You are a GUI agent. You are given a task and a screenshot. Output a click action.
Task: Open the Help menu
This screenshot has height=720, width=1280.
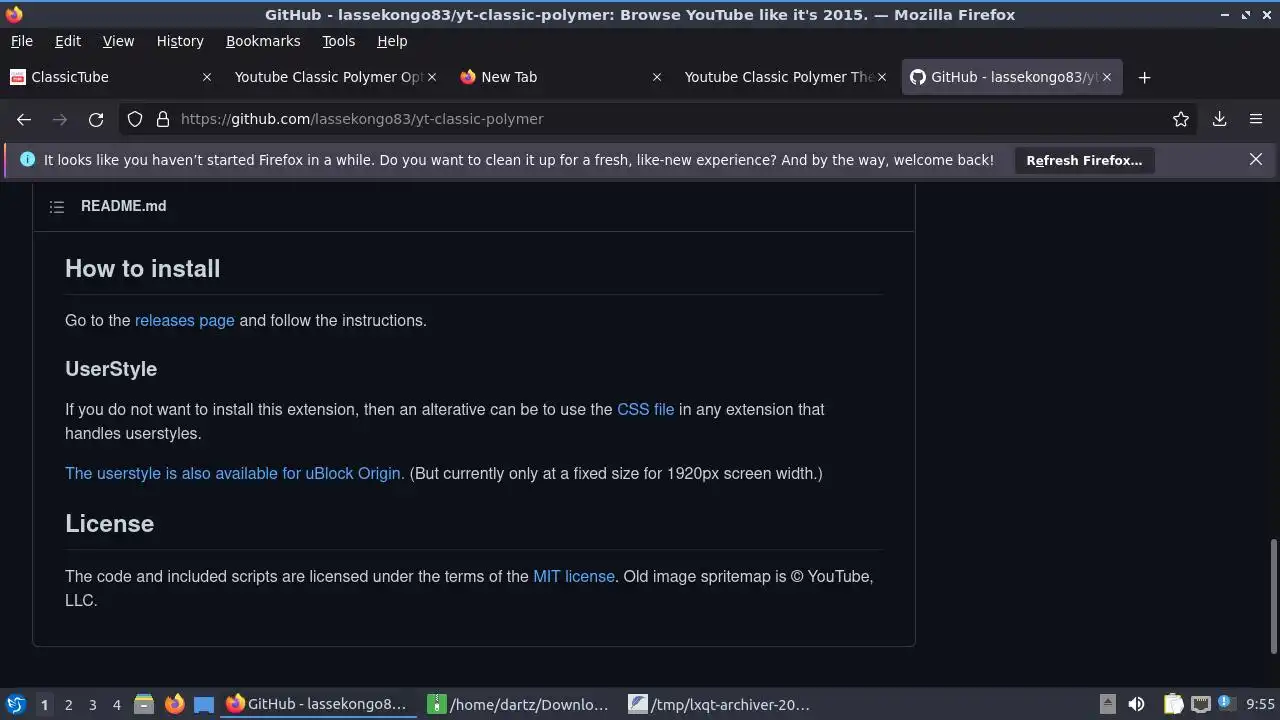(392, 41)
